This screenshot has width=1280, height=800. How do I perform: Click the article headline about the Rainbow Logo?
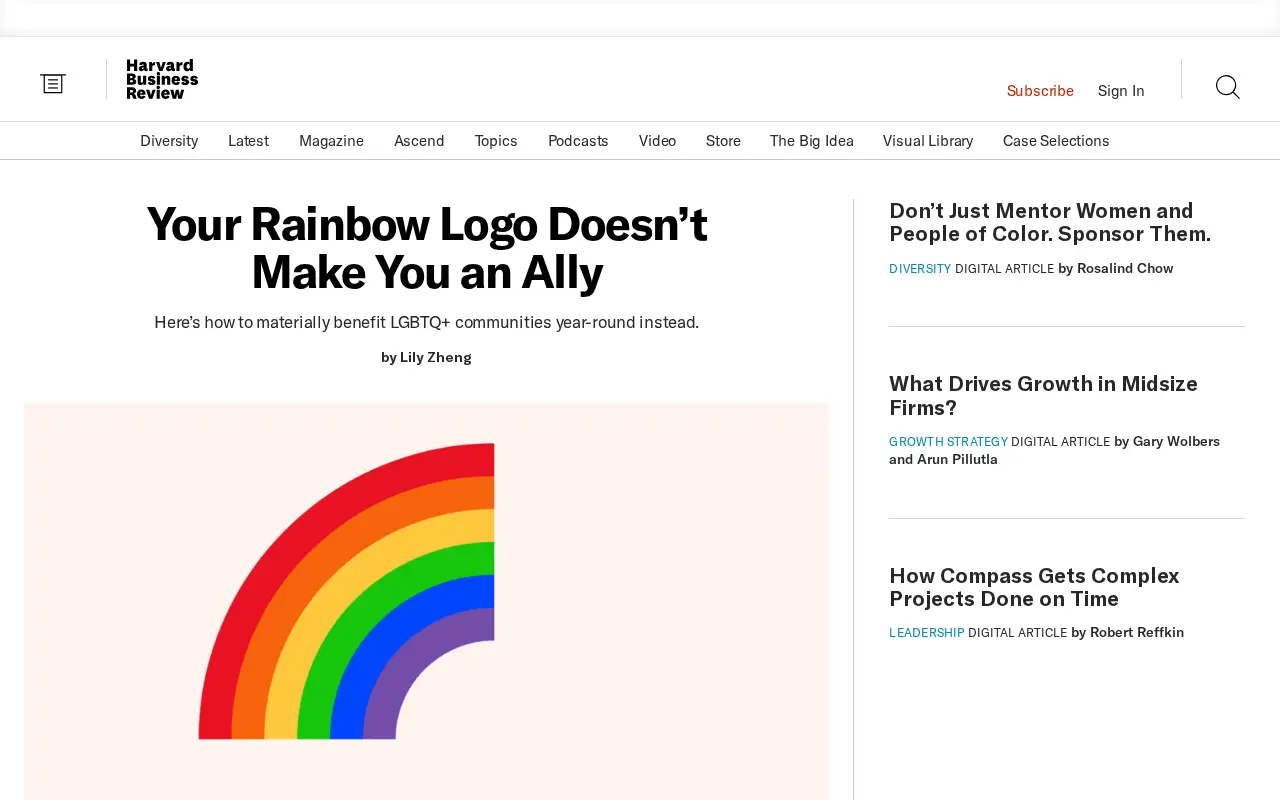pos(427,248)
